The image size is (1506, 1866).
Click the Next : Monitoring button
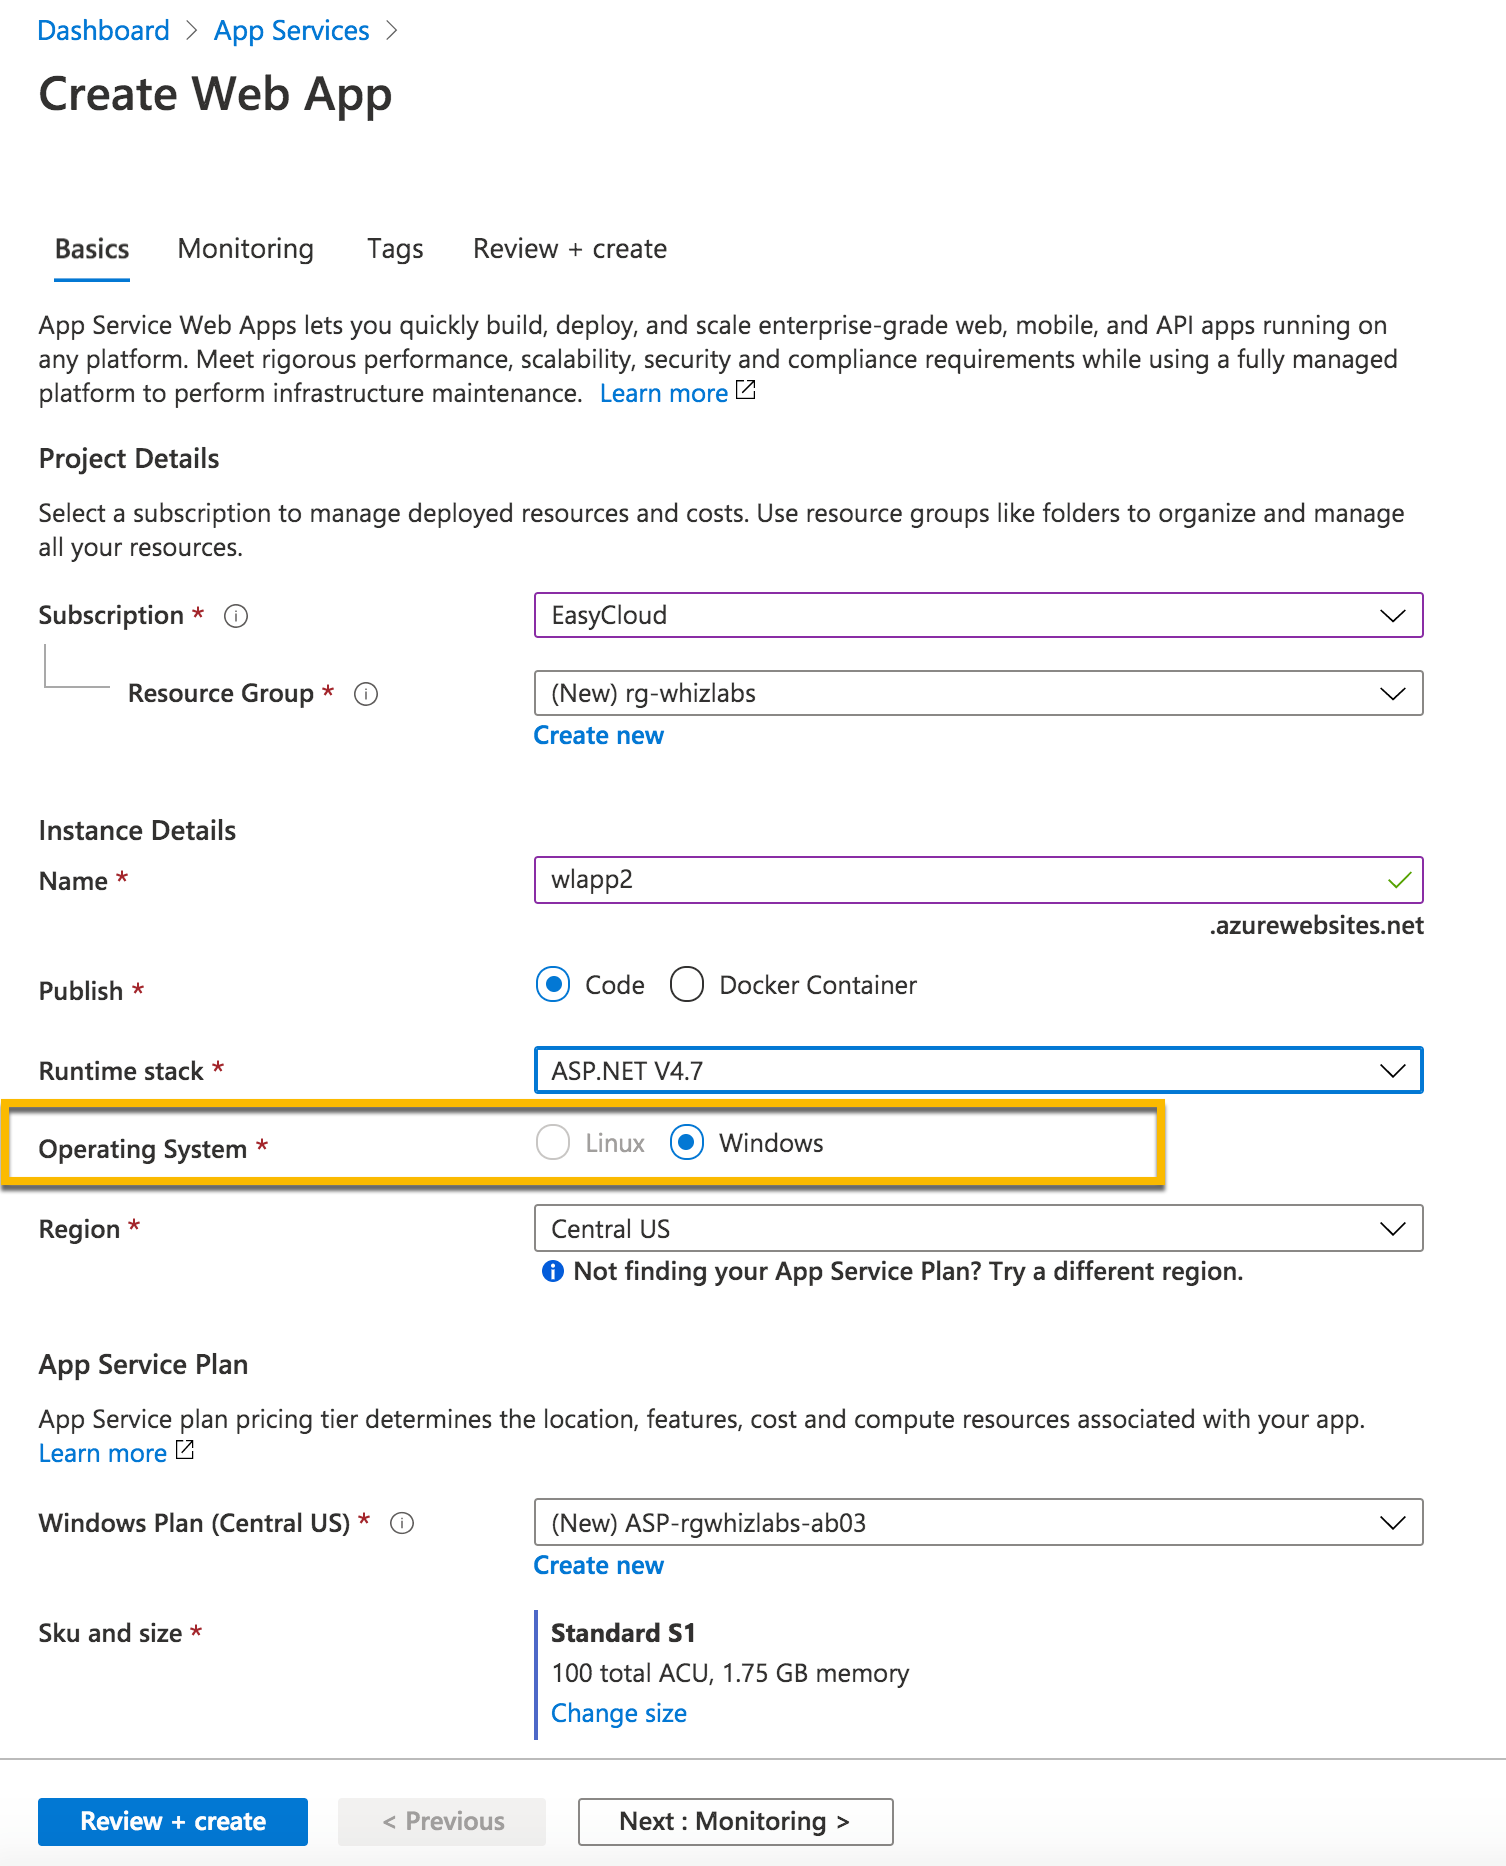pos(735,1822)
